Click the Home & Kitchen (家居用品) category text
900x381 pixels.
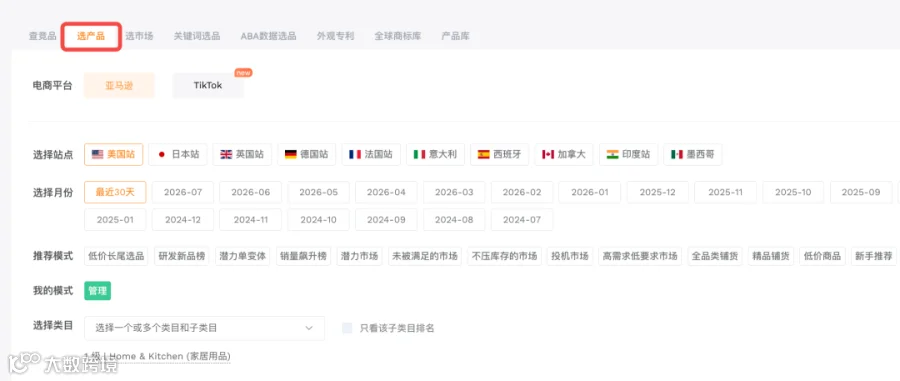[169, 356]
